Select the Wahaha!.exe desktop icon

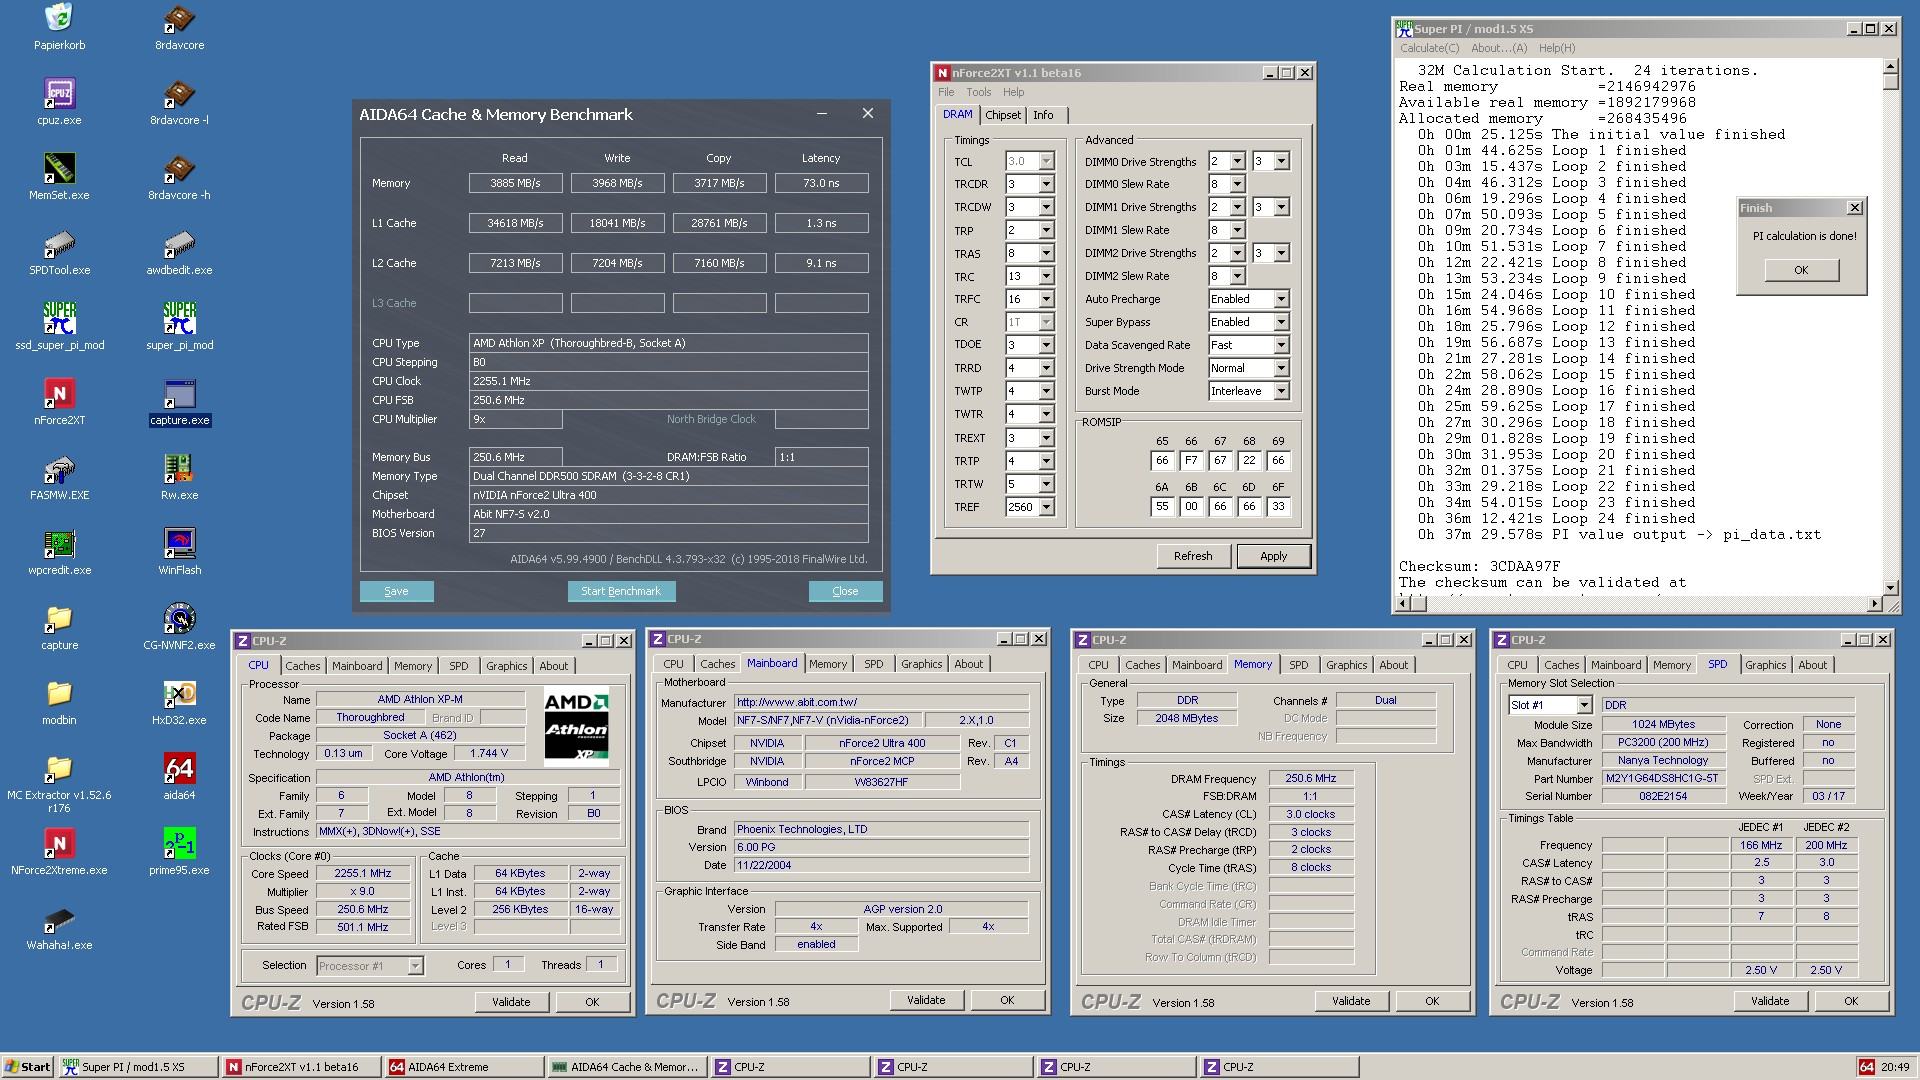[x=59, y=927]
